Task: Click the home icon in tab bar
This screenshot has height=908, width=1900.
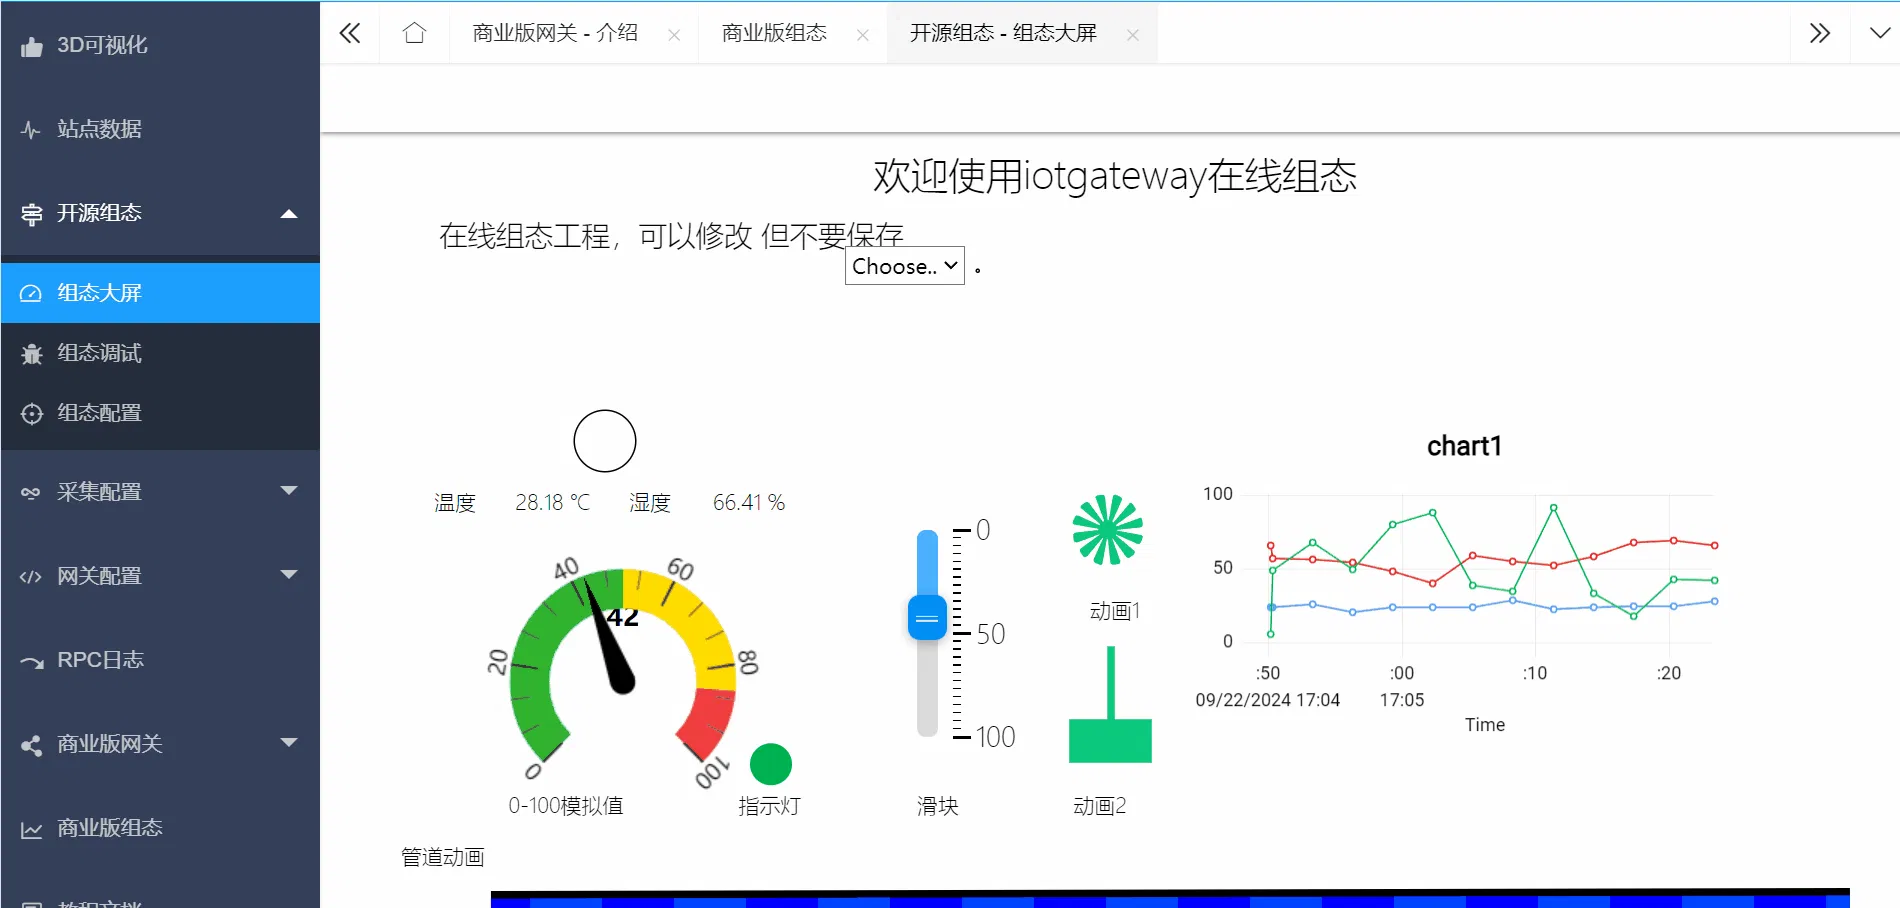Action: 414,33
